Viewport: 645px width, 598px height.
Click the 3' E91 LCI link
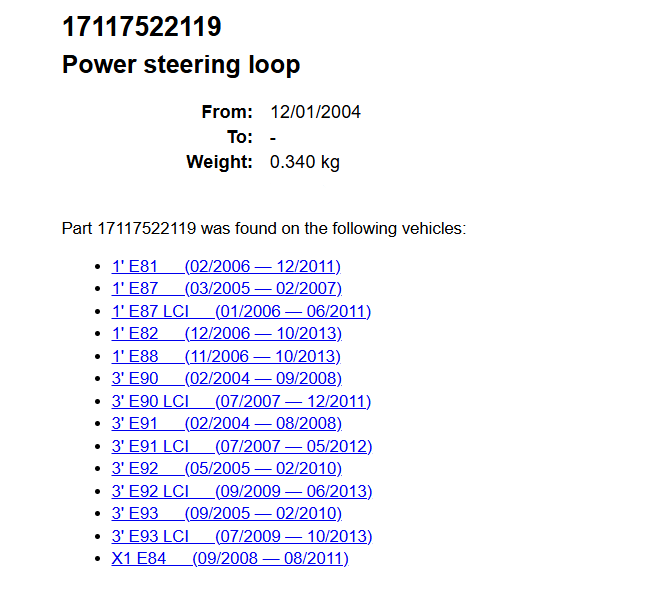click(241, 446)
